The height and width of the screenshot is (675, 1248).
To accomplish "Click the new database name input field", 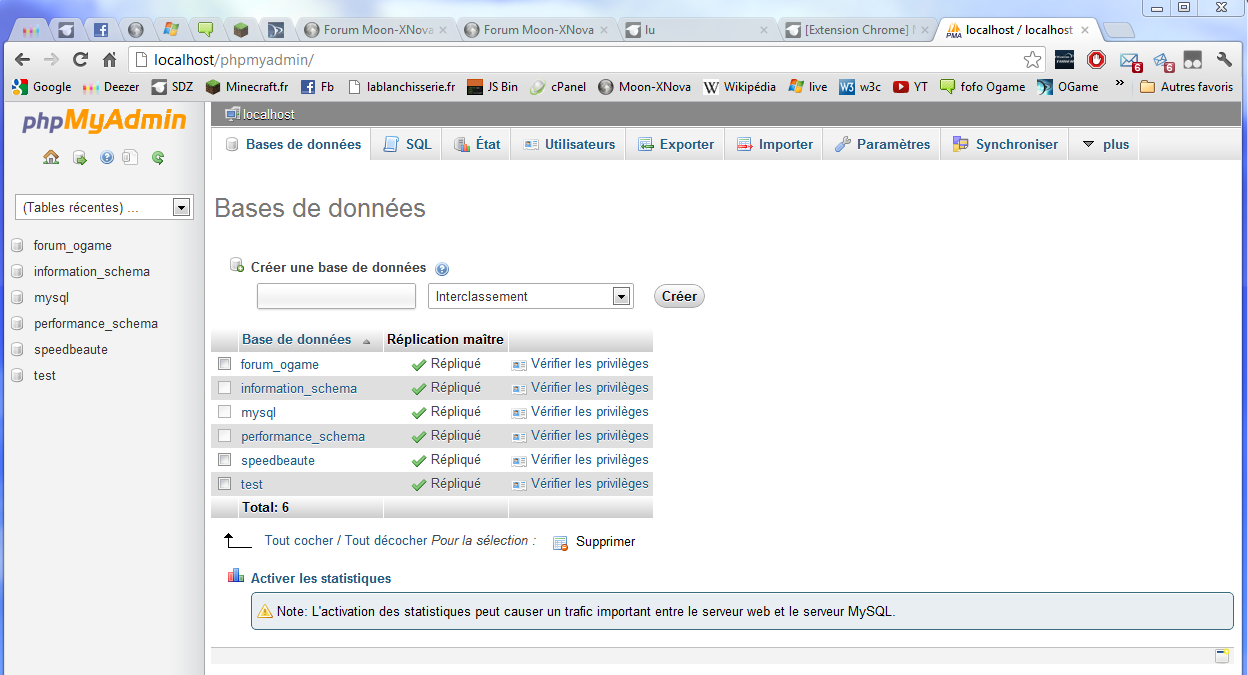I will pos(336,296).
